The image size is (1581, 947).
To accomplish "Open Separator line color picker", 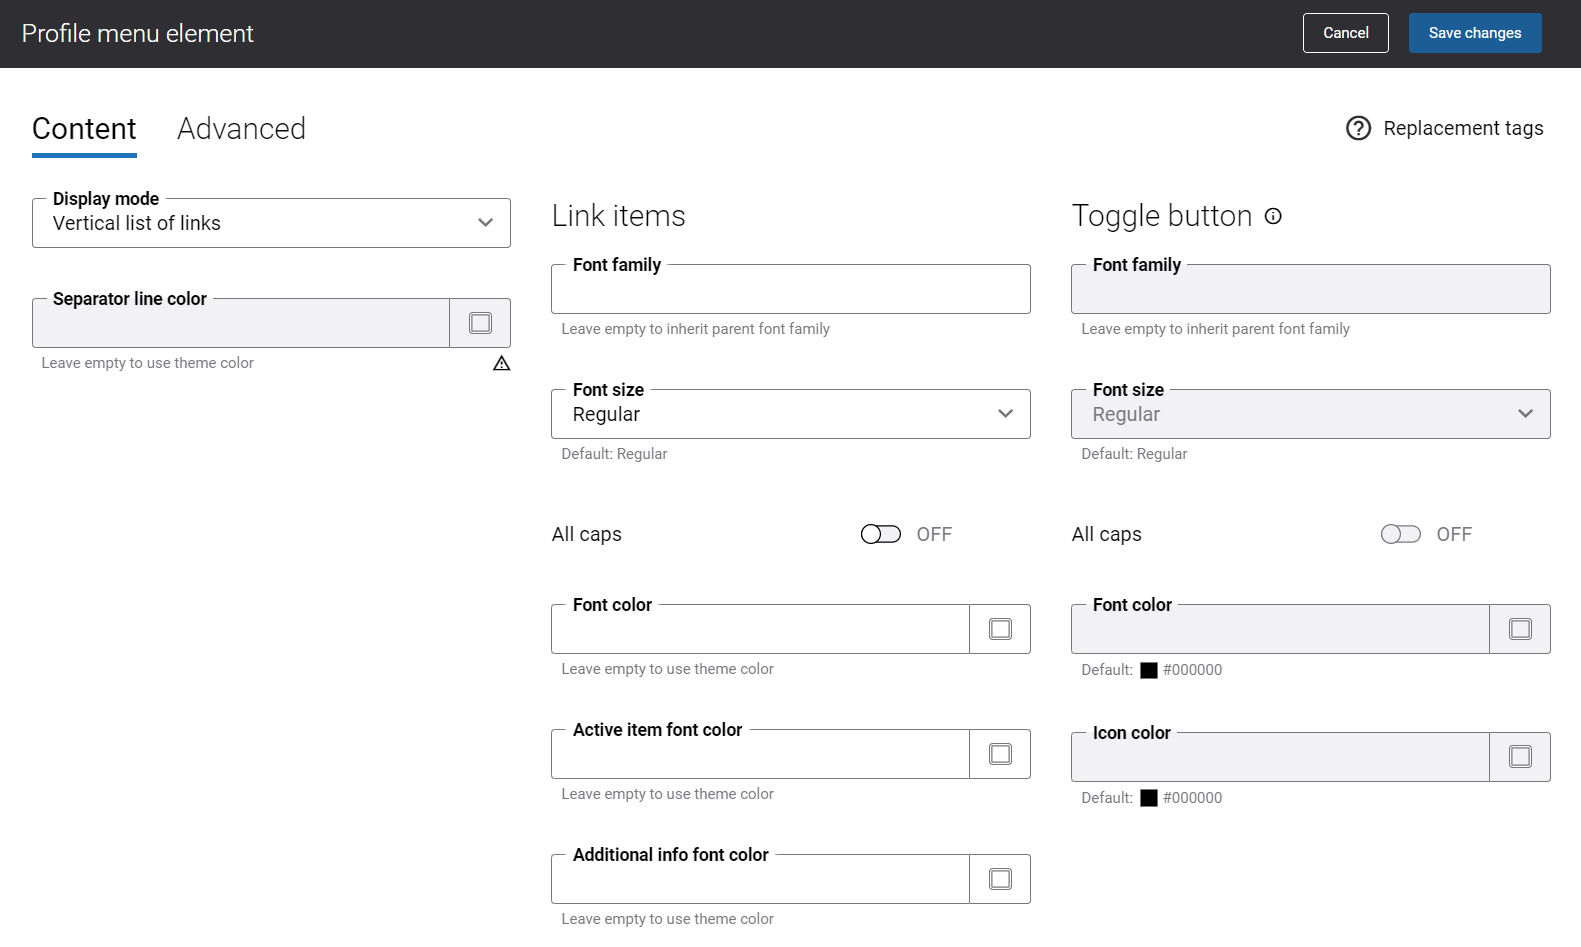I will click(x=480, y=323).
